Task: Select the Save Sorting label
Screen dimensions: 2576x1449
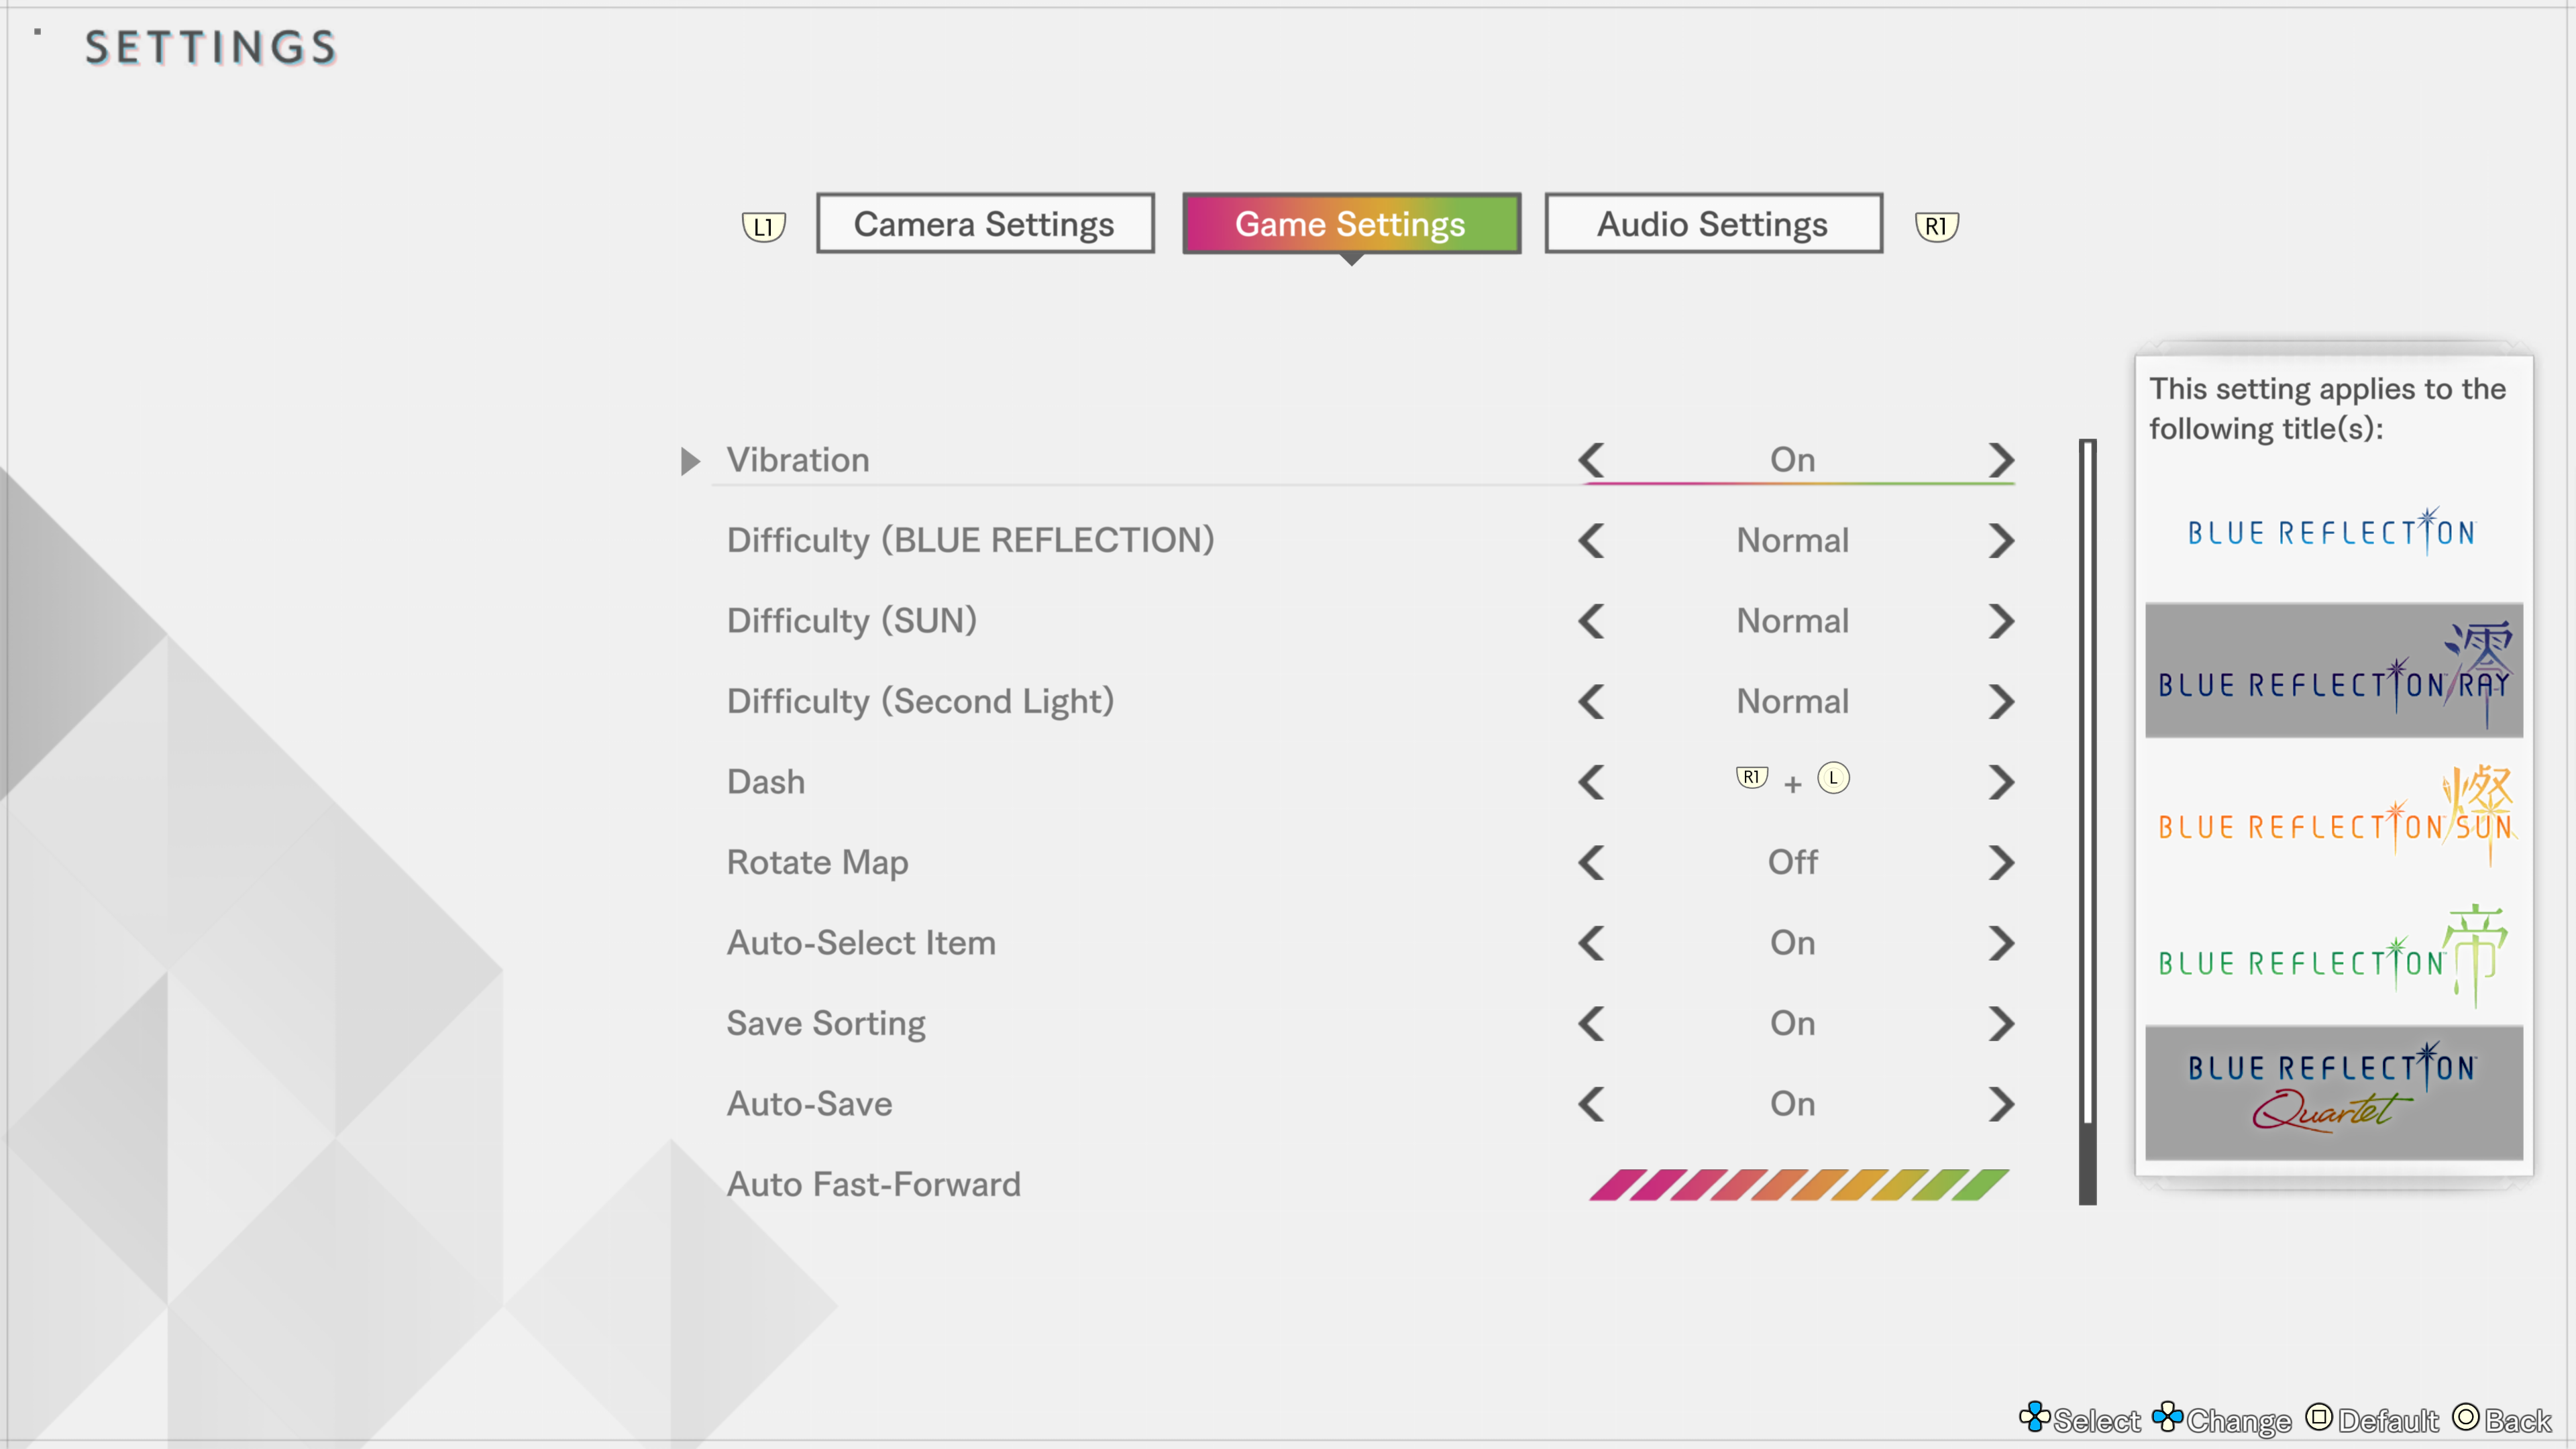Action: [826, 1024]
